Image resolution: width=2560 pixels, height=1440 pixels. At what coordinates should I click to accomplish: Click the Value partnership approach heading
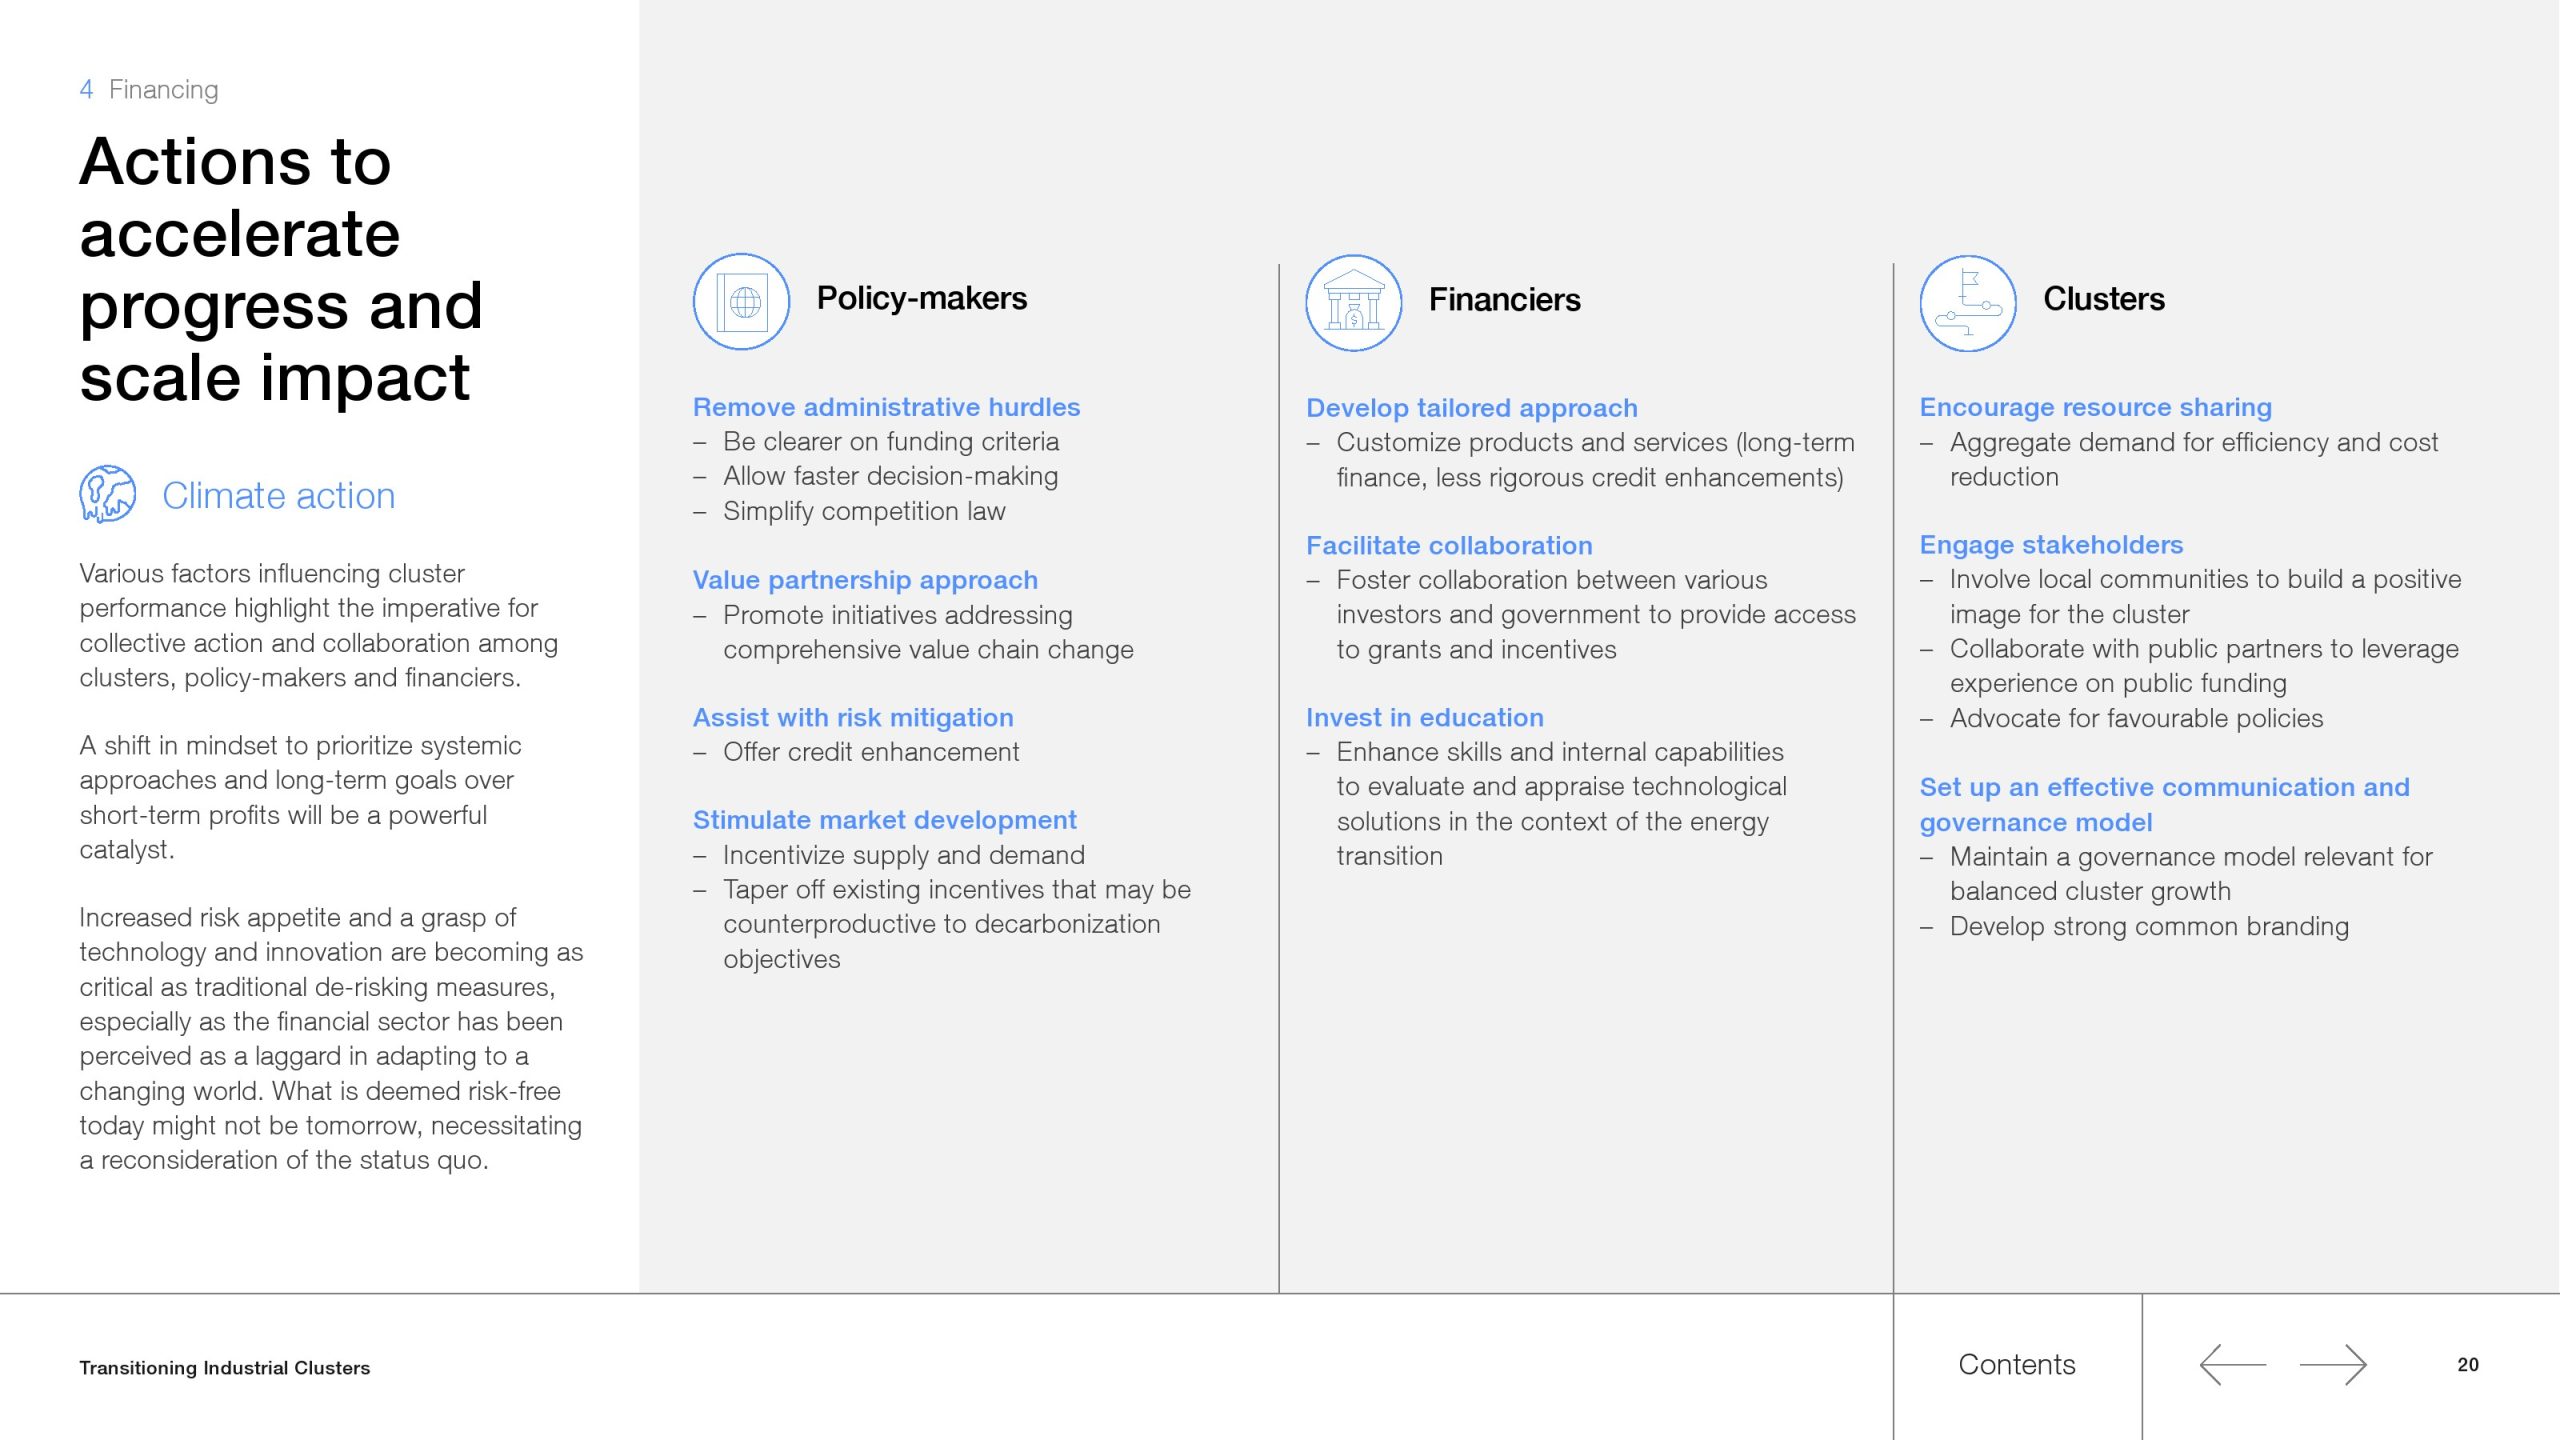click(x=865, y=580)
